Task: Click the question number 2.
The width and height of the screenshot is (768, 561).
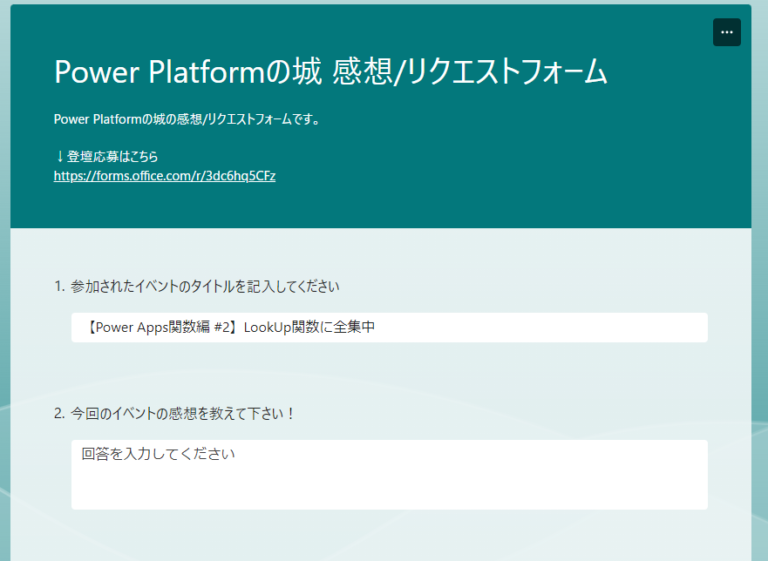Action: tap(59, 412)
